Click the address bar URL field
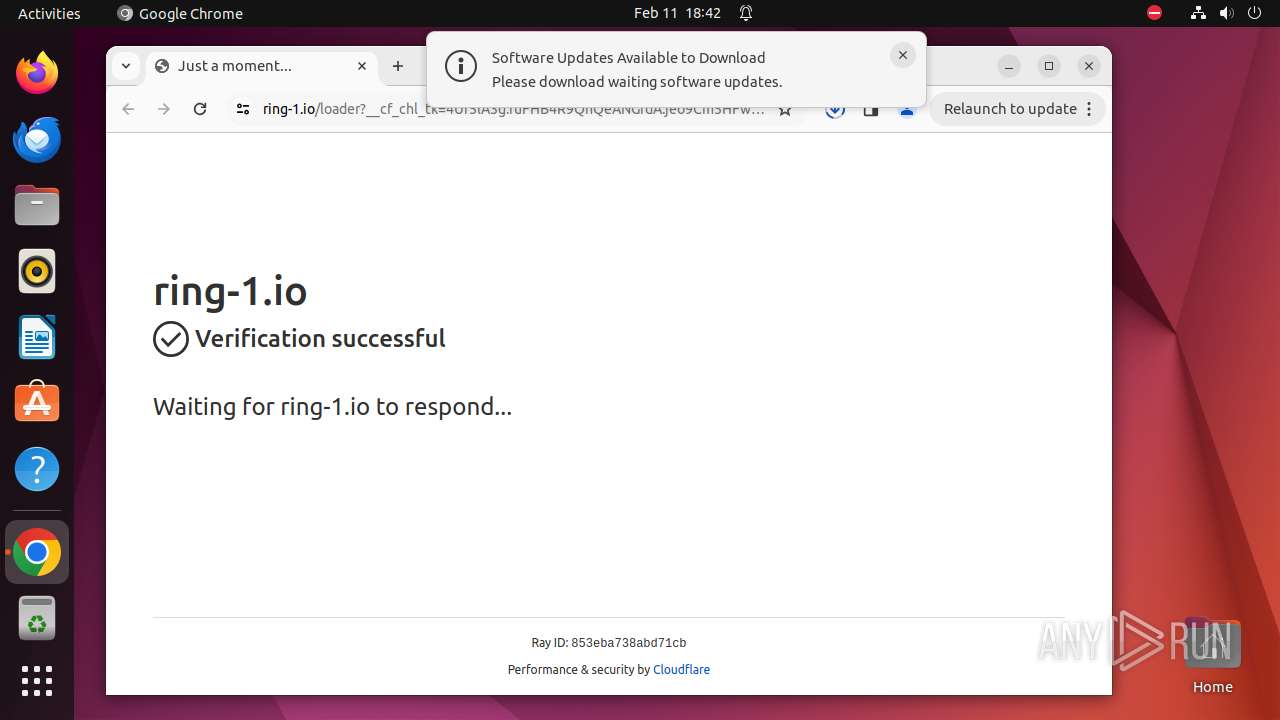Viewport: 1280px width, 720px height. click(x=513, y=109)
